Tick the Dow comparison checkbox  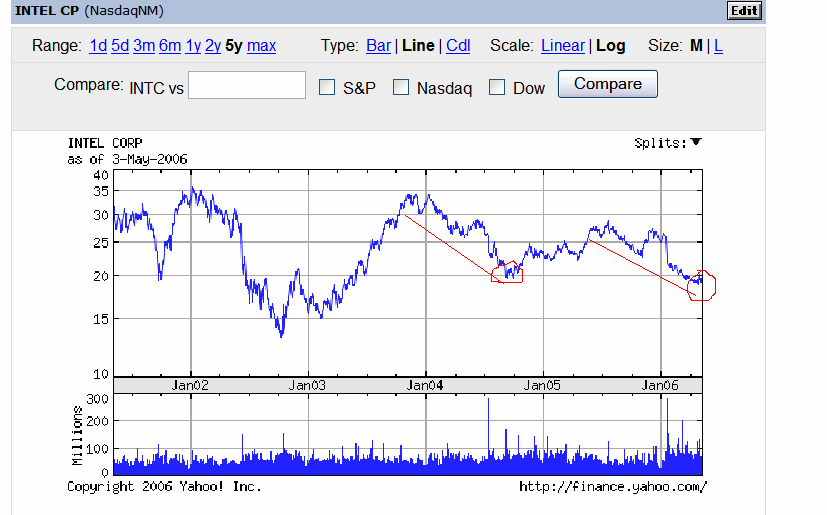497,87
